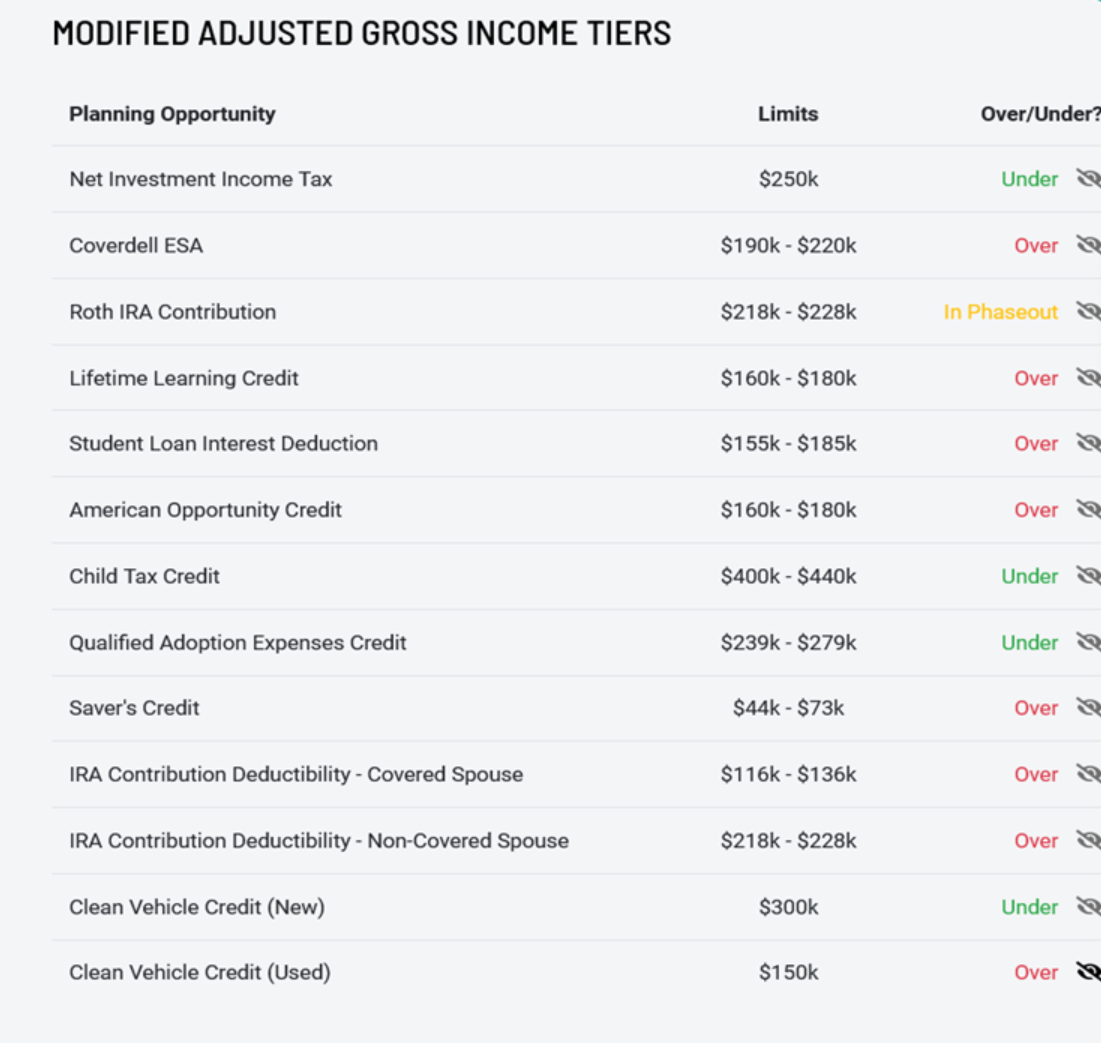Click hide icon for Qualified Adoption Expenses Credit
1101x1043 pixels.
click(1088, 641)
